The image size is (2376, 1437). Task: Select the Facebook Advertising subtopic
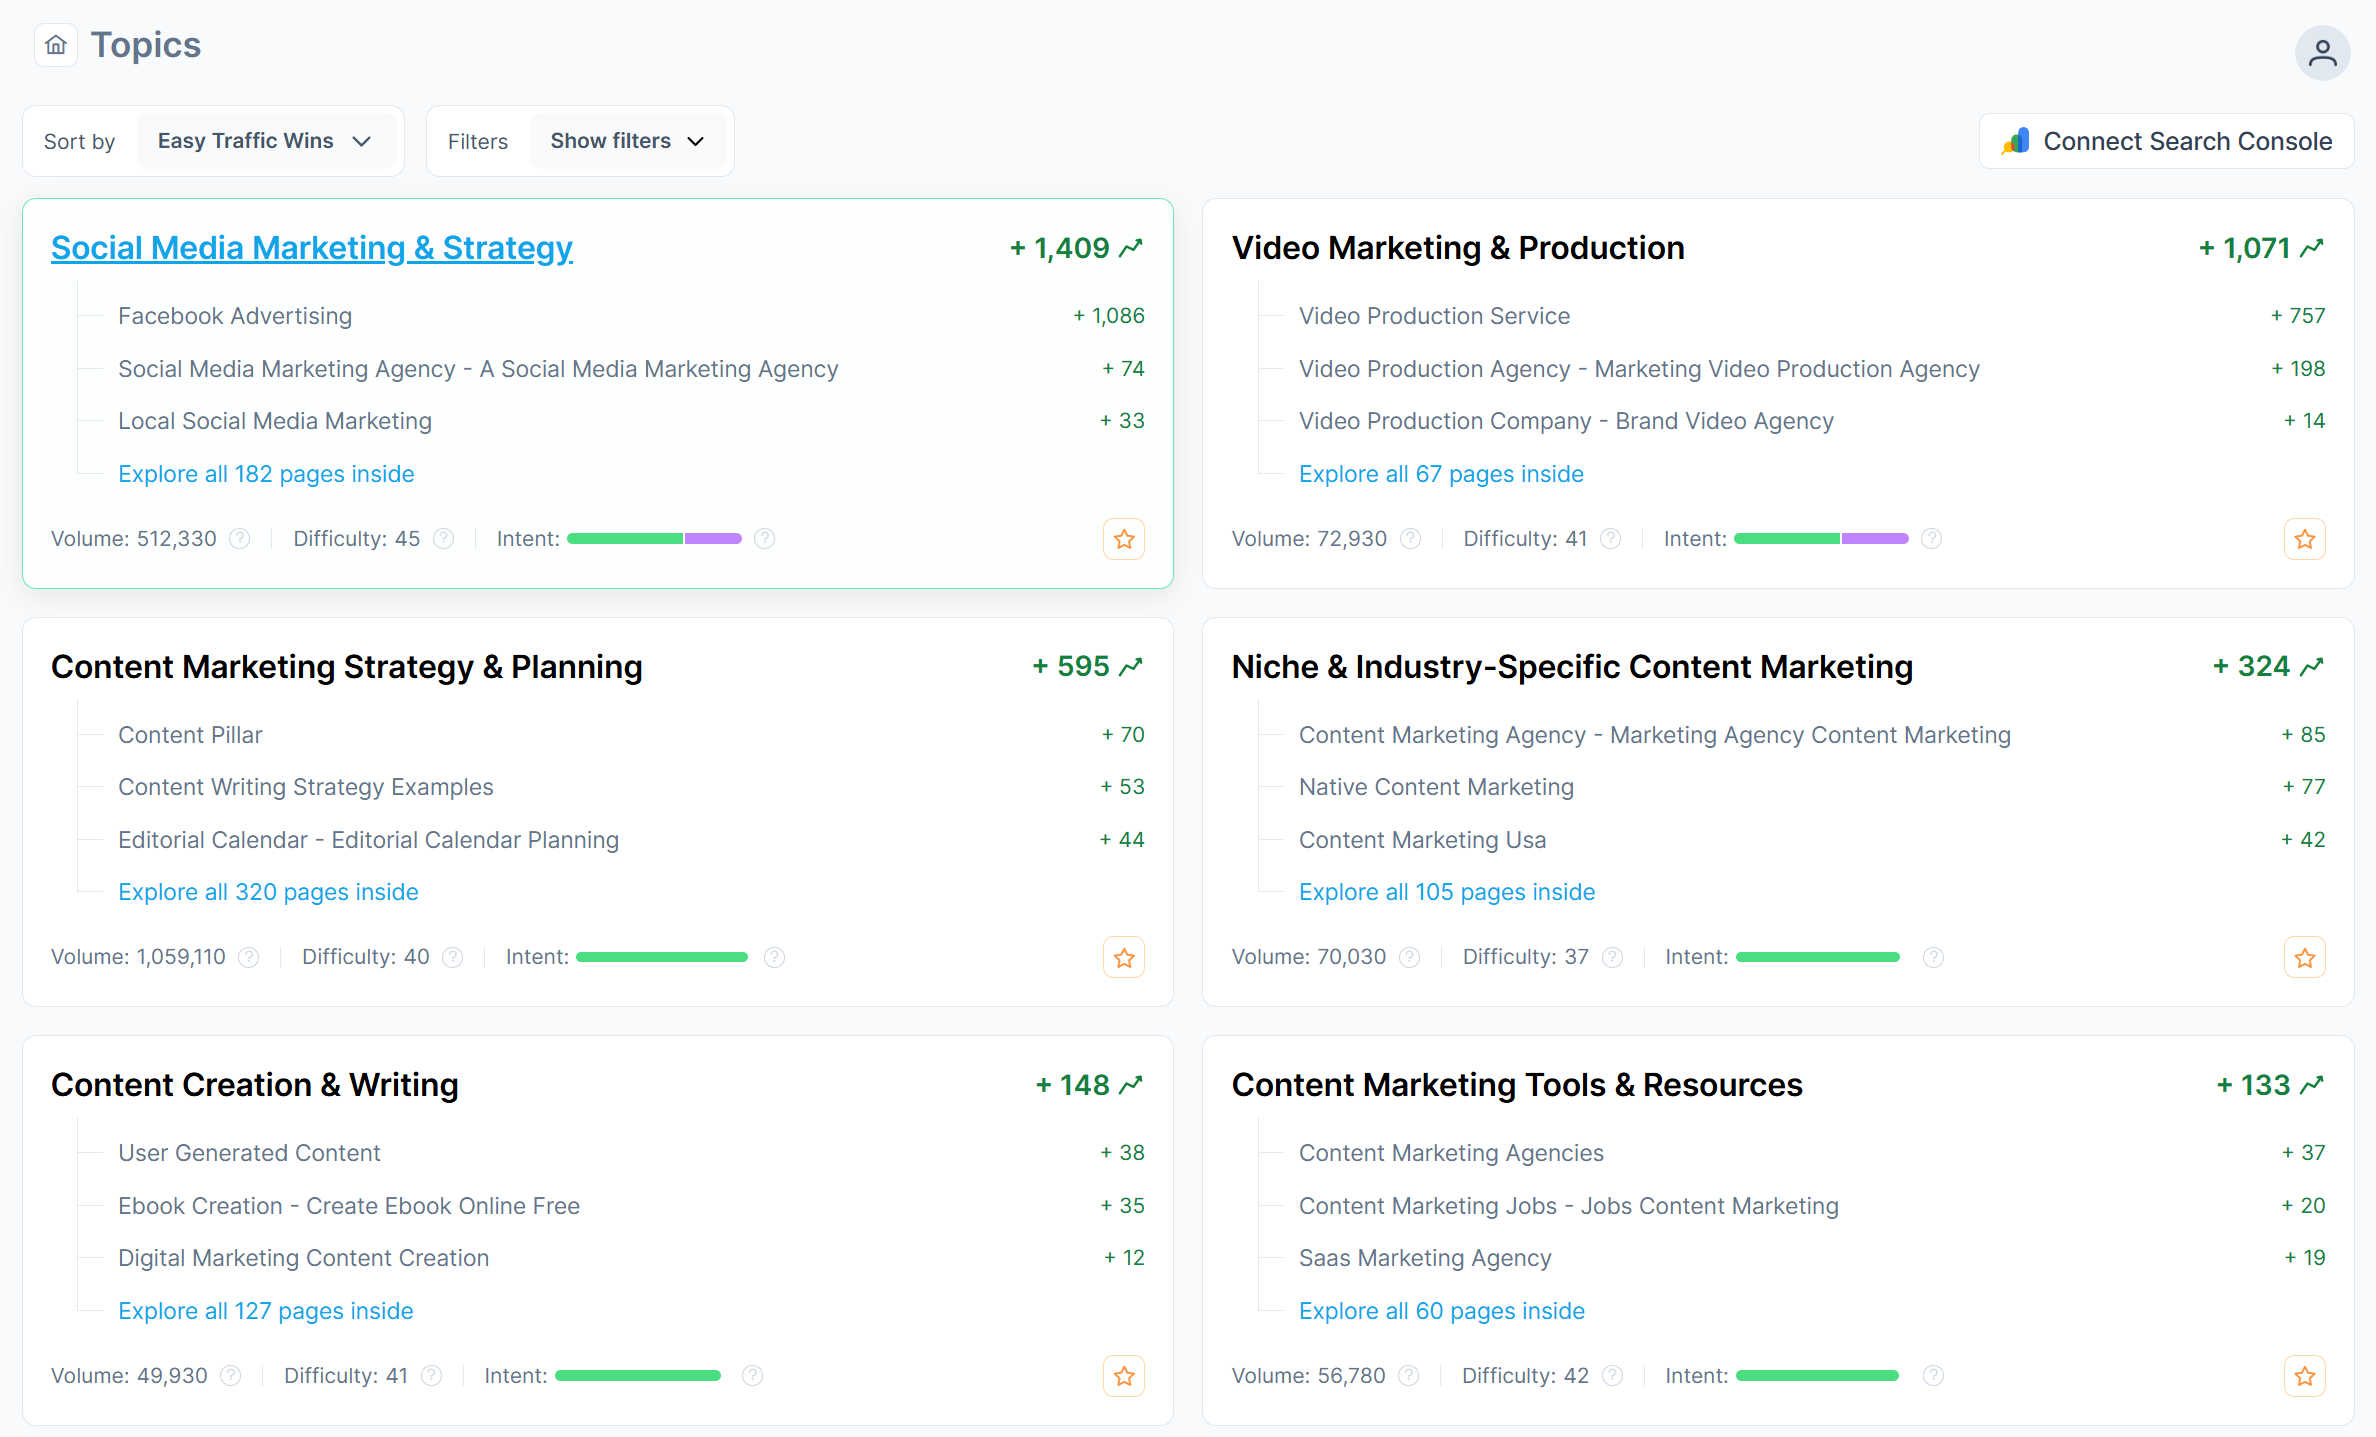click(x=235, y=316)
